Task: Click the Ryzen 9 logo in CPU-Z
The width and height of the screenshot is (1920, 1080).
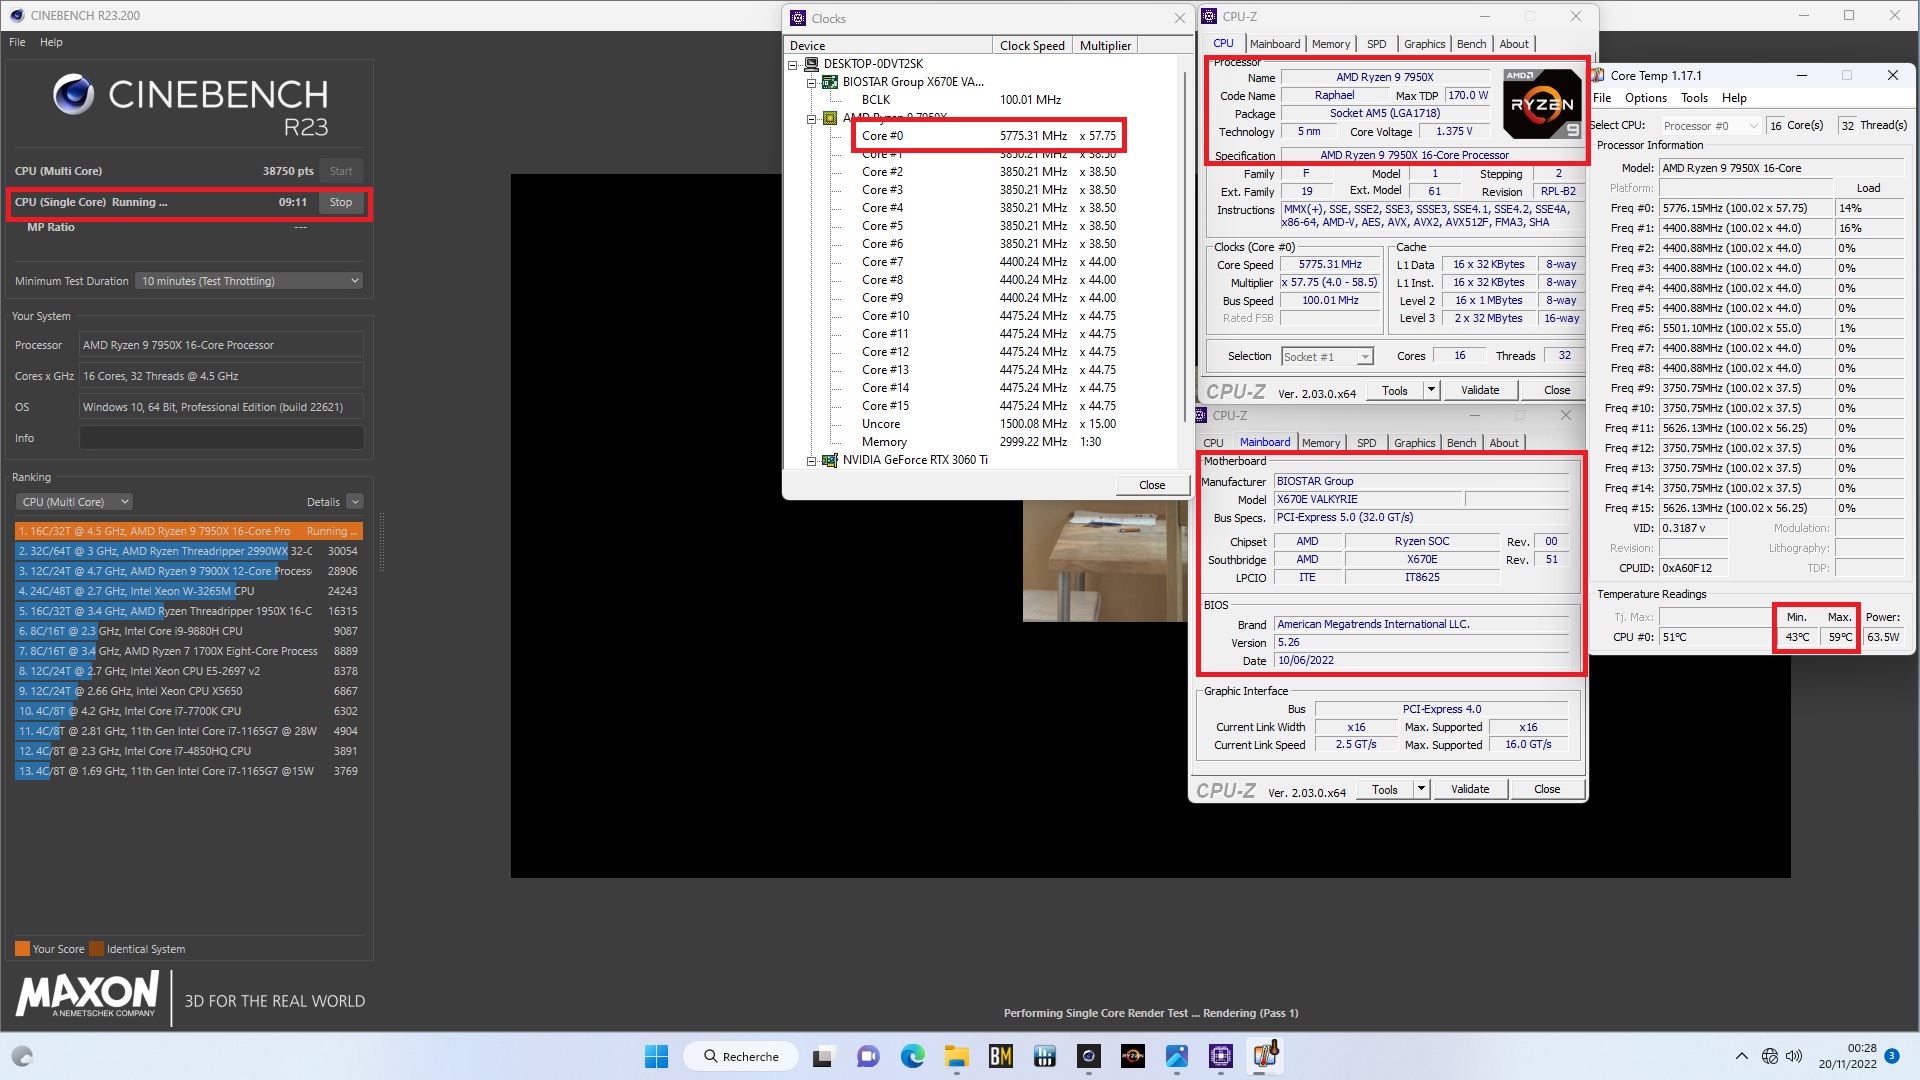Action: coord(1541,103)
